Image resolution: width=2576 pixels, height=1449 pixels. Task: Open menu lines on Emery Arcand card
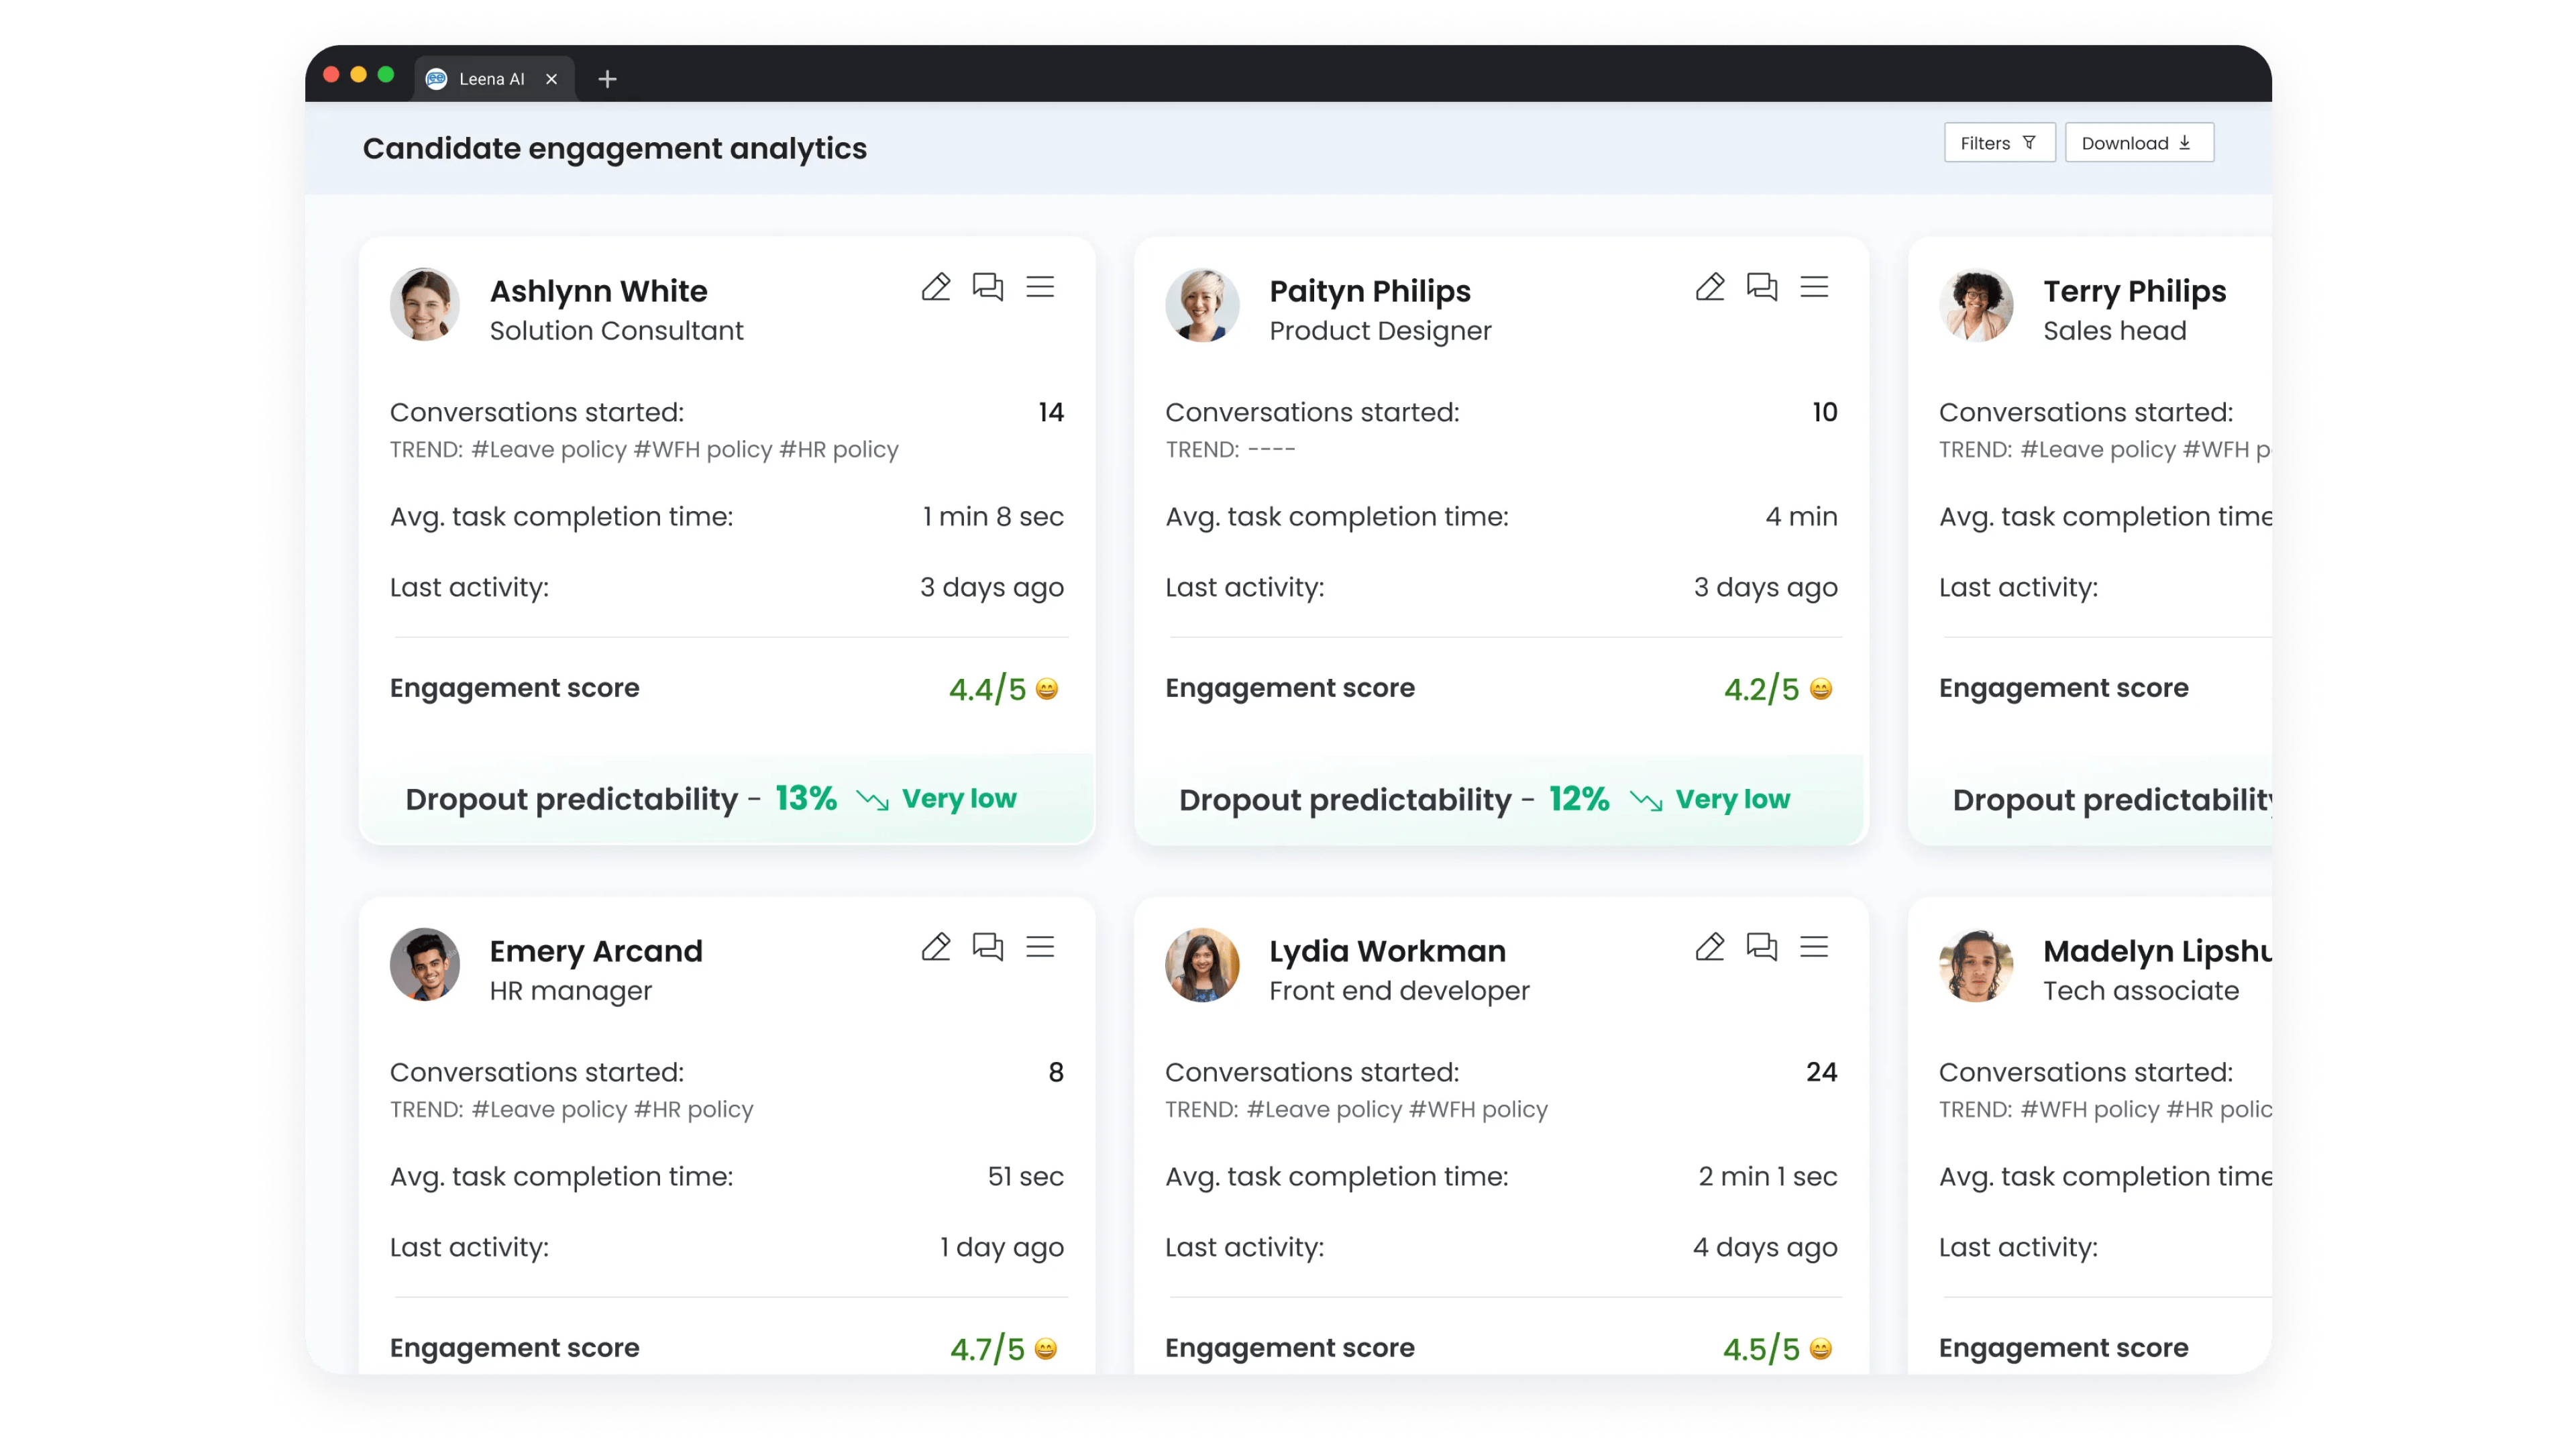pos(1040,947)
